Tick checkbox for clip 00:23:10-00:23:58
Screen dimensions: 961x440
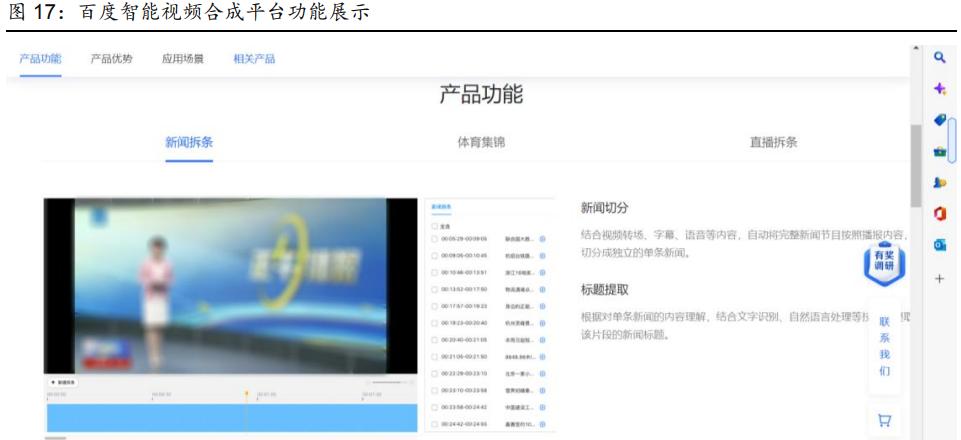[x=435, y=390]
